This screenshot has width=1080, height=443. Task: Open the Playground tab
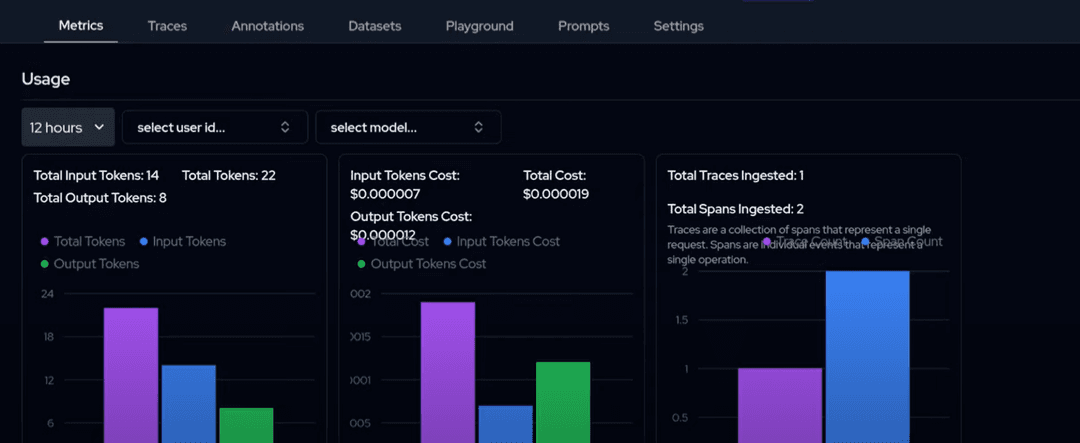[x=479, y=26]
